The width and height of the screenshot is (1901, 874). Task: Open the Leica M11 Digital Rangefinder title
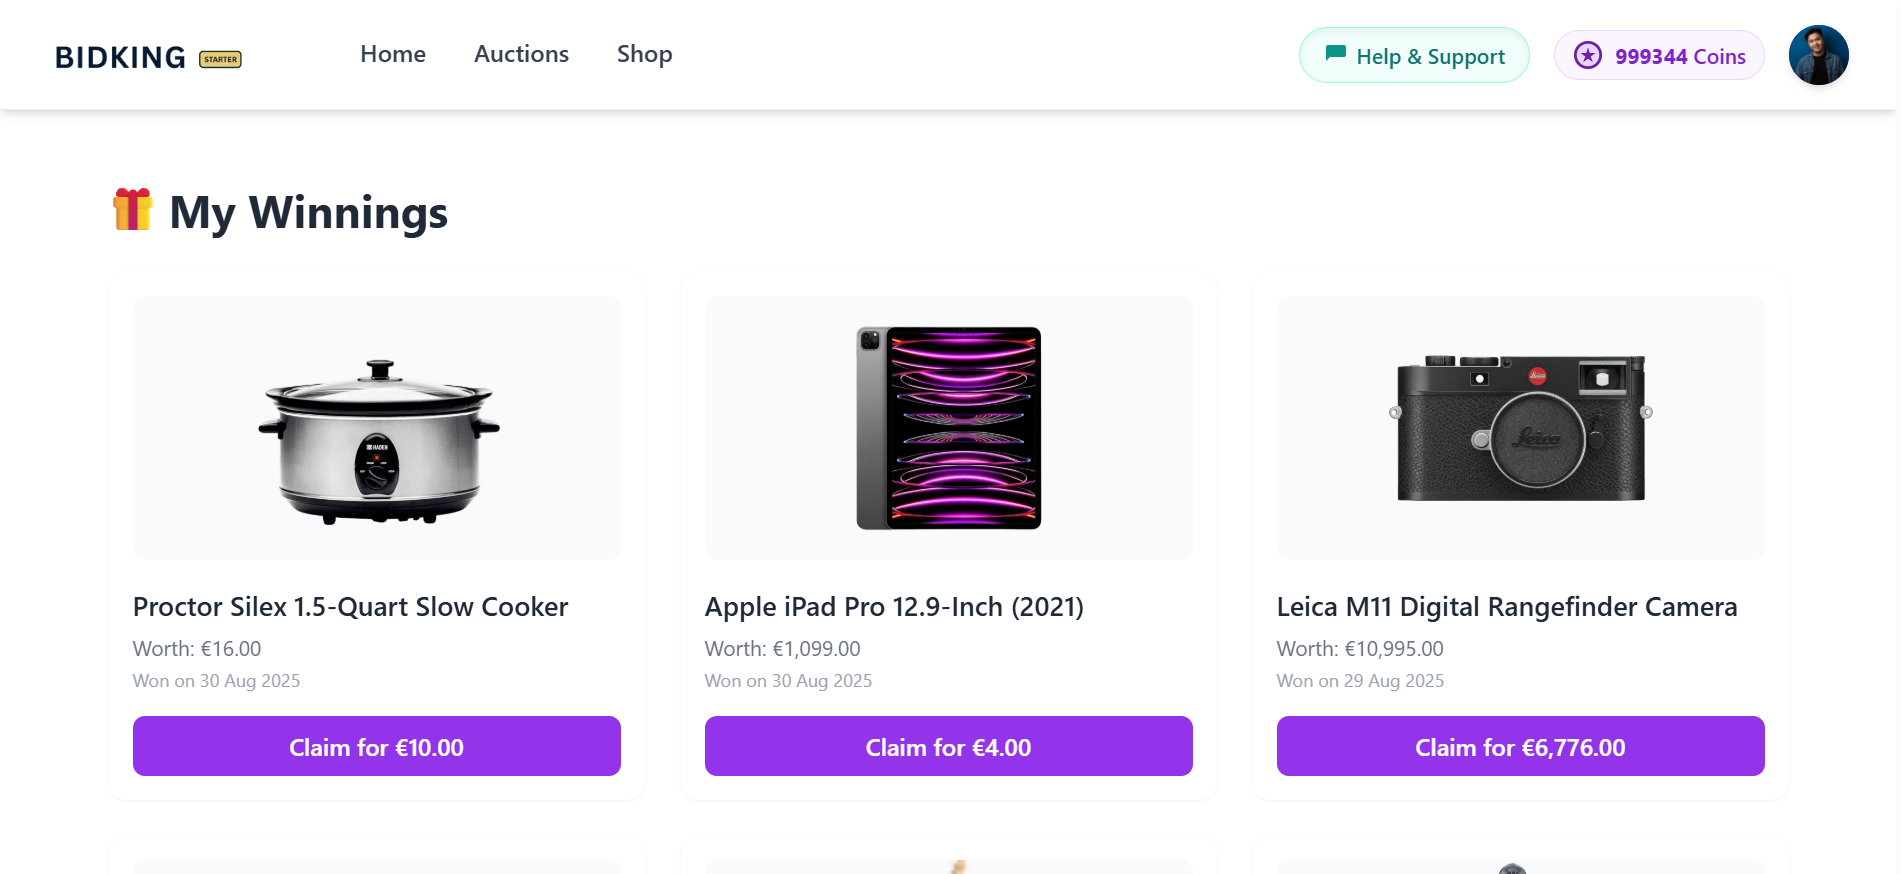pyautogui.click(x=1506, y=607)
